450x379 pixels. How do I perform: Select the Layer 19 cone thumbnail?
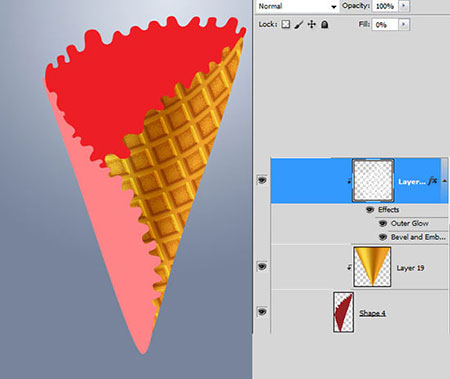(372, 267)
